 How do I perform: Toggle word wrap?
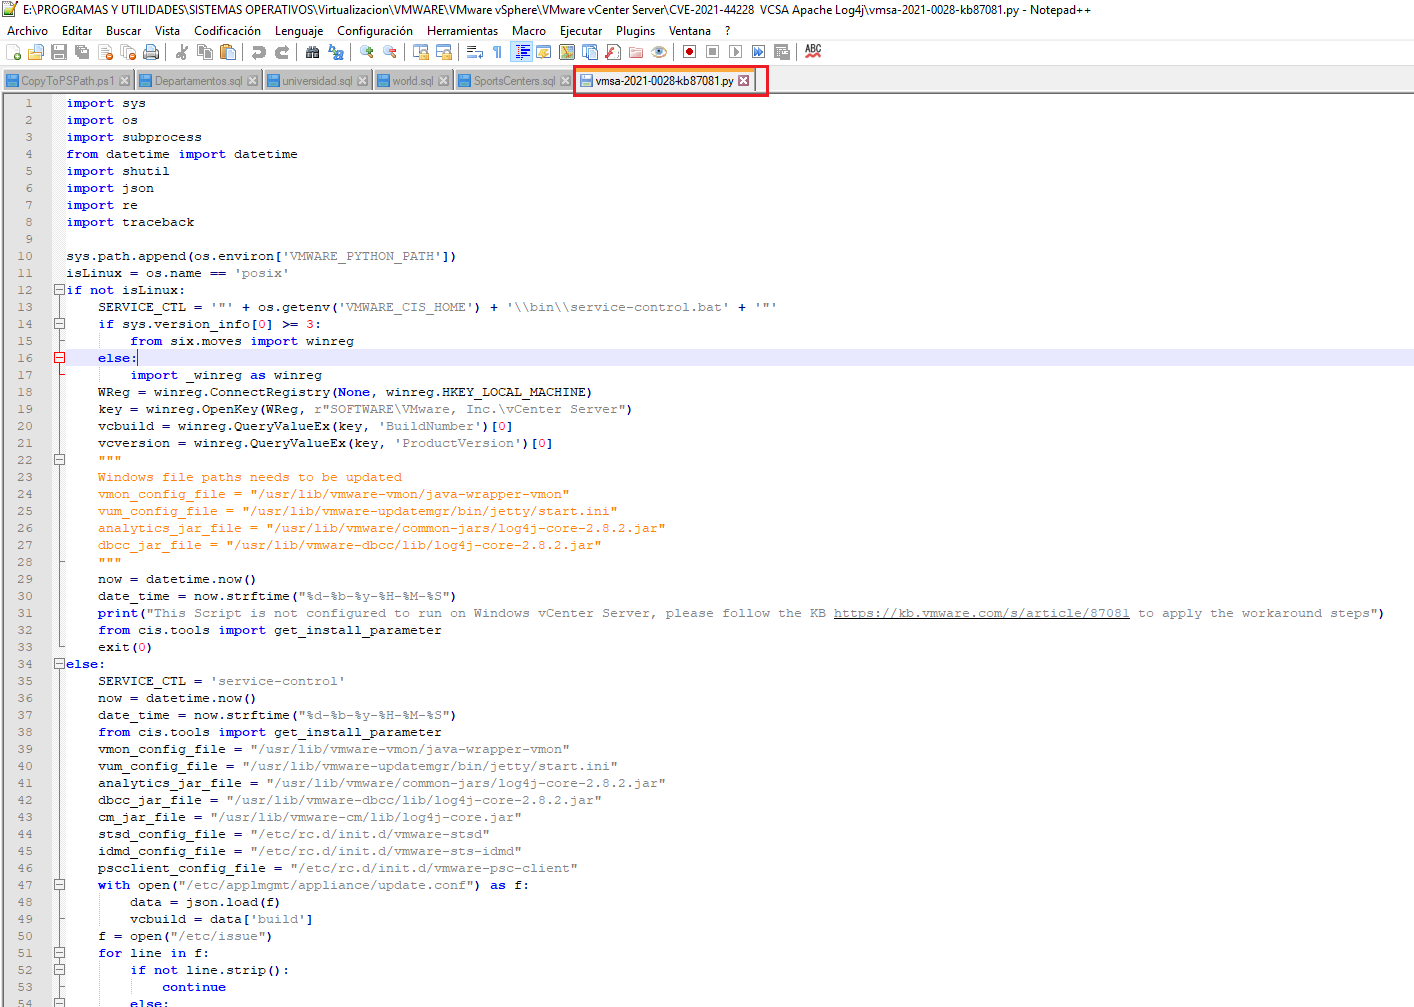pyautogui.click(x=474, y=51)
